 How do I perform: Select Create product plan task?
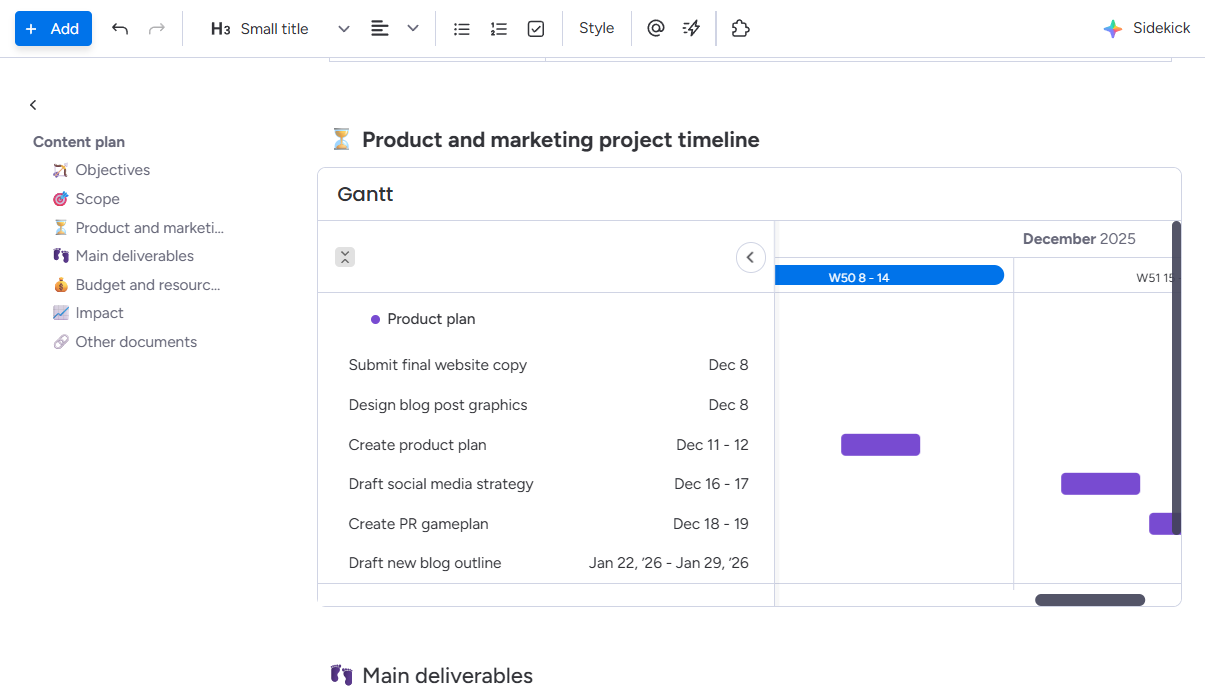417,445
